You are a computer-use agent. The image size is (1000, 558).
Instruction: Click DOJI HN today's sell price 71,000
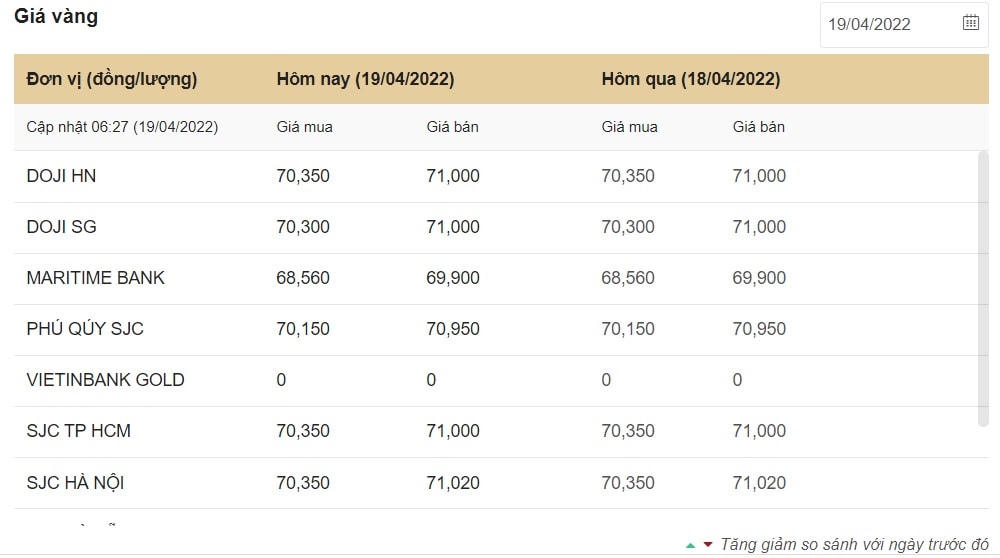point(453,176)
